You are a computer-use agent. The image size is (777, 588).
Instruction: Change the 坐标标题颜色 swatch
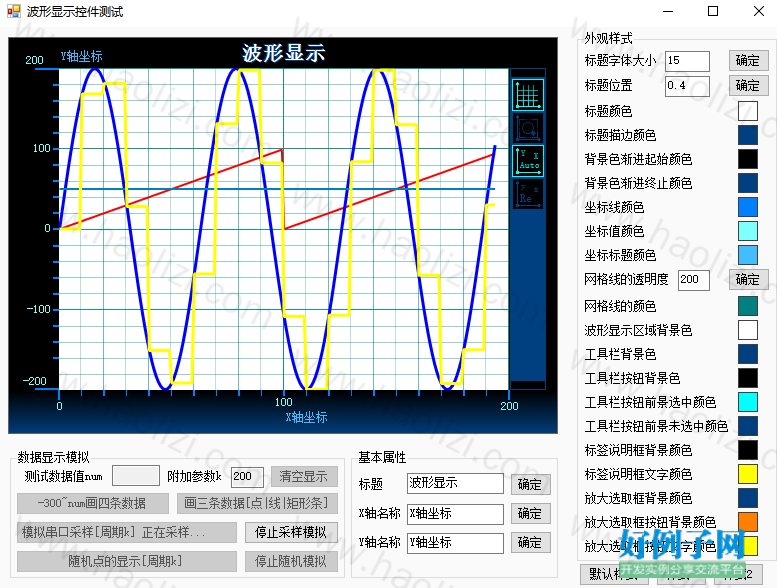coord(747,255)
